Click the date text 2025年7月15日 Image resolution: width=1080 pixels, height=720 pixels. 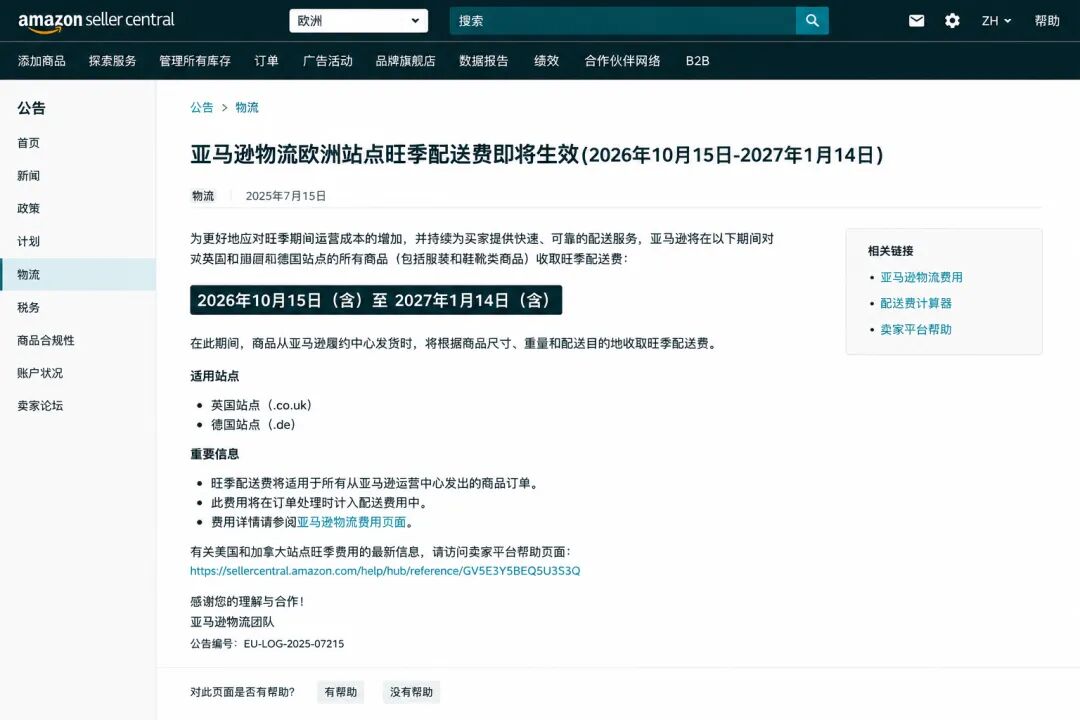click(286, 196)
